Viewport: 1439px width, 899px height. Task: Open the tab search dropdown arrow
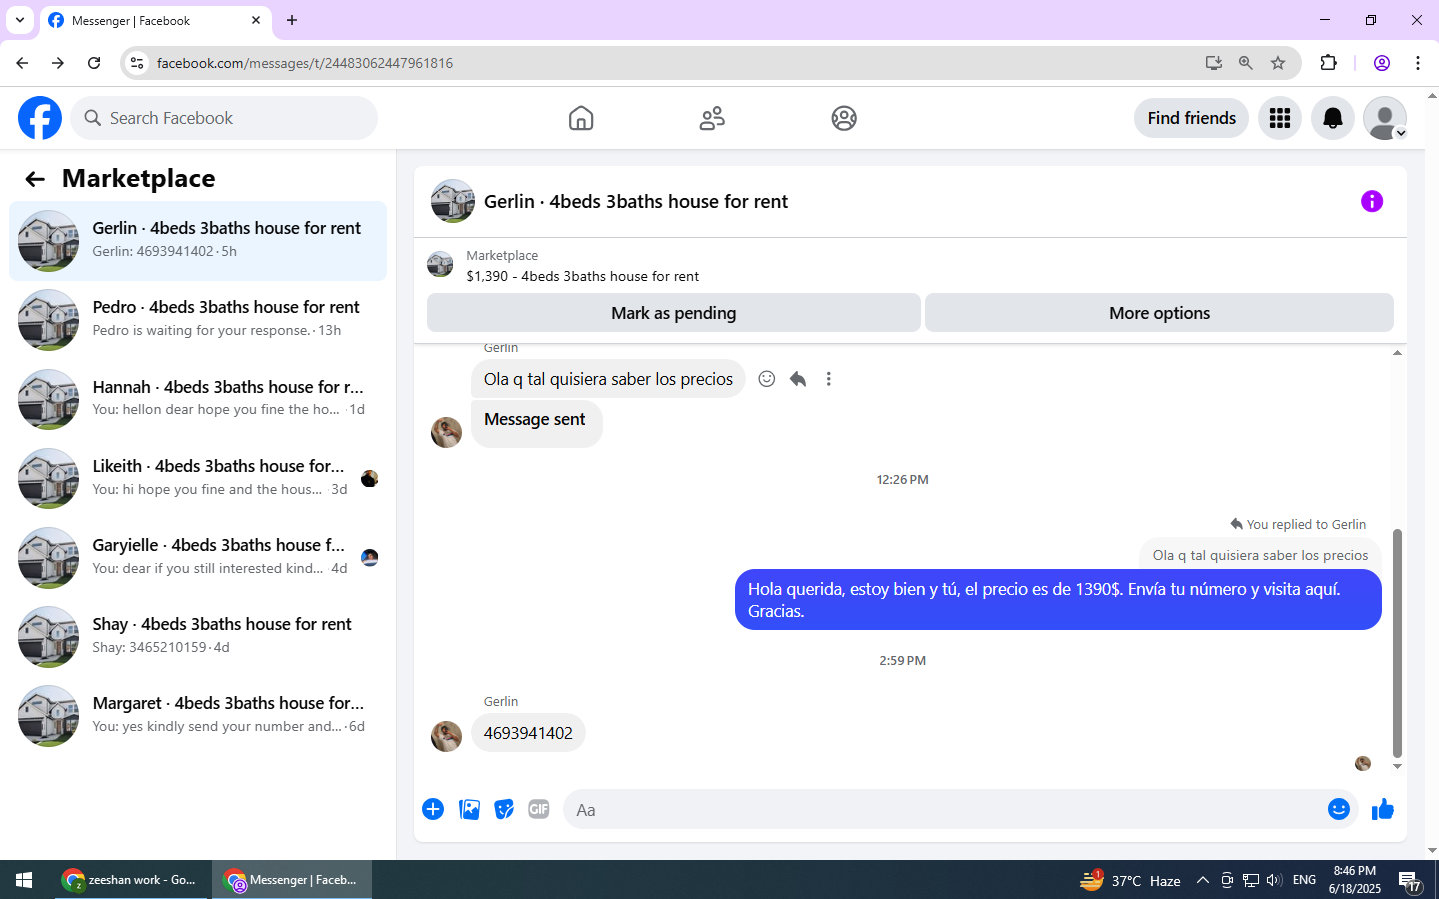point(20,20)
